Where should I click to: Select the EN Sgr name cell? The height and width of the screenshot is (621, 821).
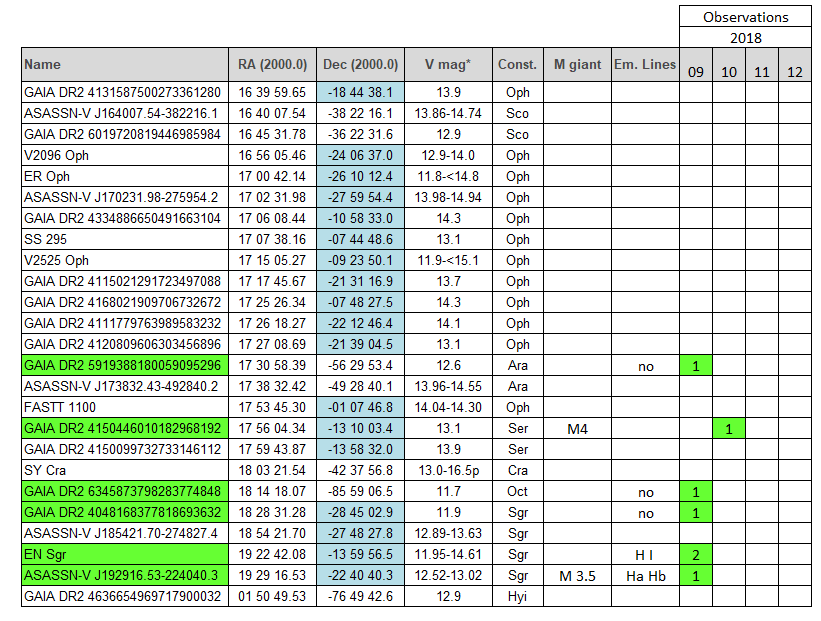pyautogui.click(x=124, y=555)
